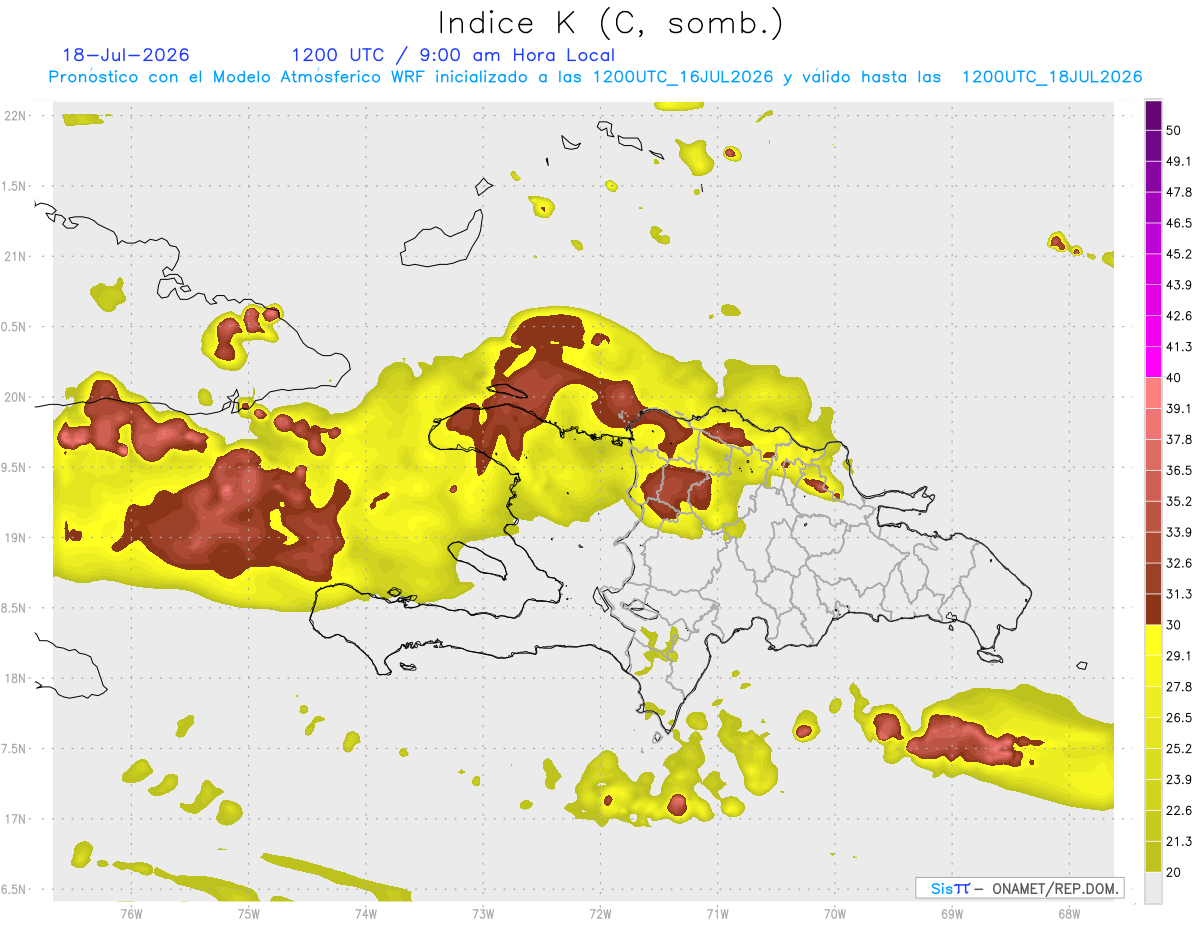Click the legend value "45.2"
The height and width of the screenshot is (927, 1200).
pos(1179,254)
